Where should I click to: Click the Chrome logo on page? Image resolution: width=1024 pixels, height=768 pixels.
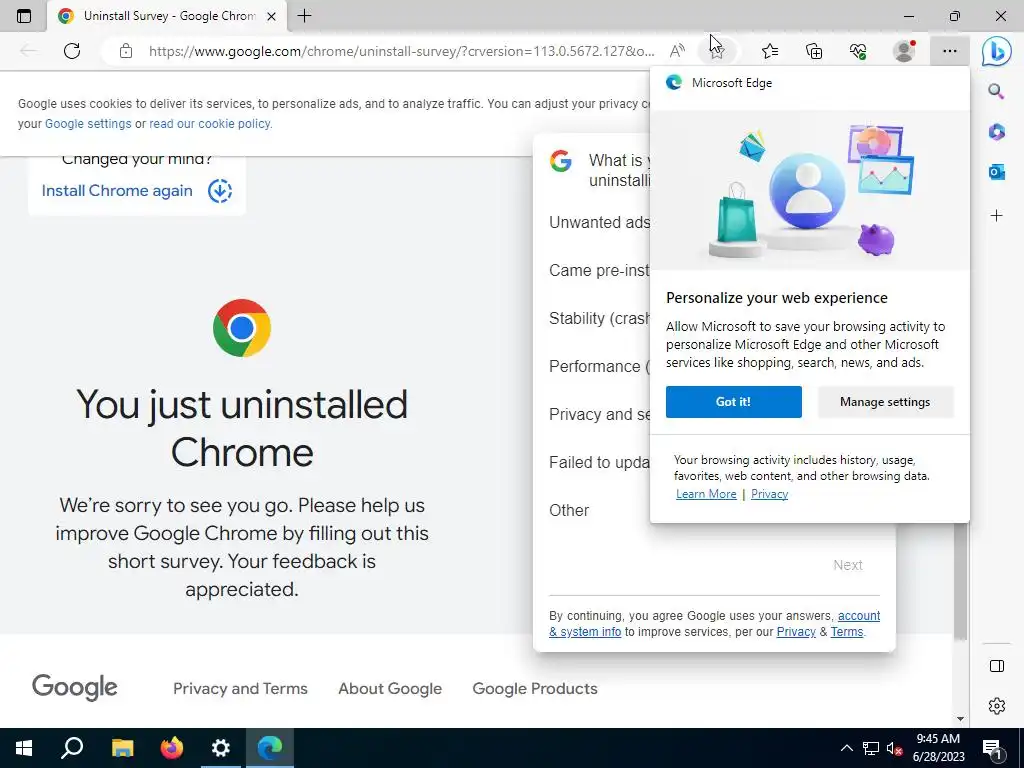coord(242,328)
